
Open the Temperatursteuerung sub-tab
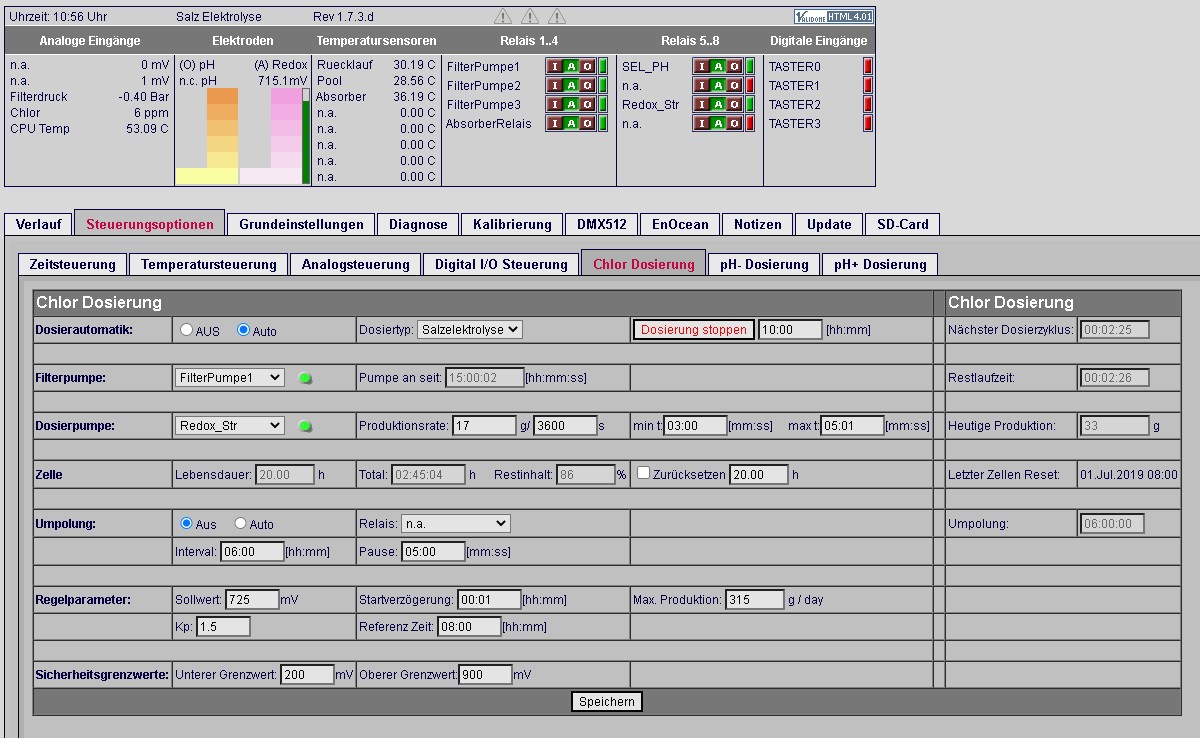coord(209,264)
